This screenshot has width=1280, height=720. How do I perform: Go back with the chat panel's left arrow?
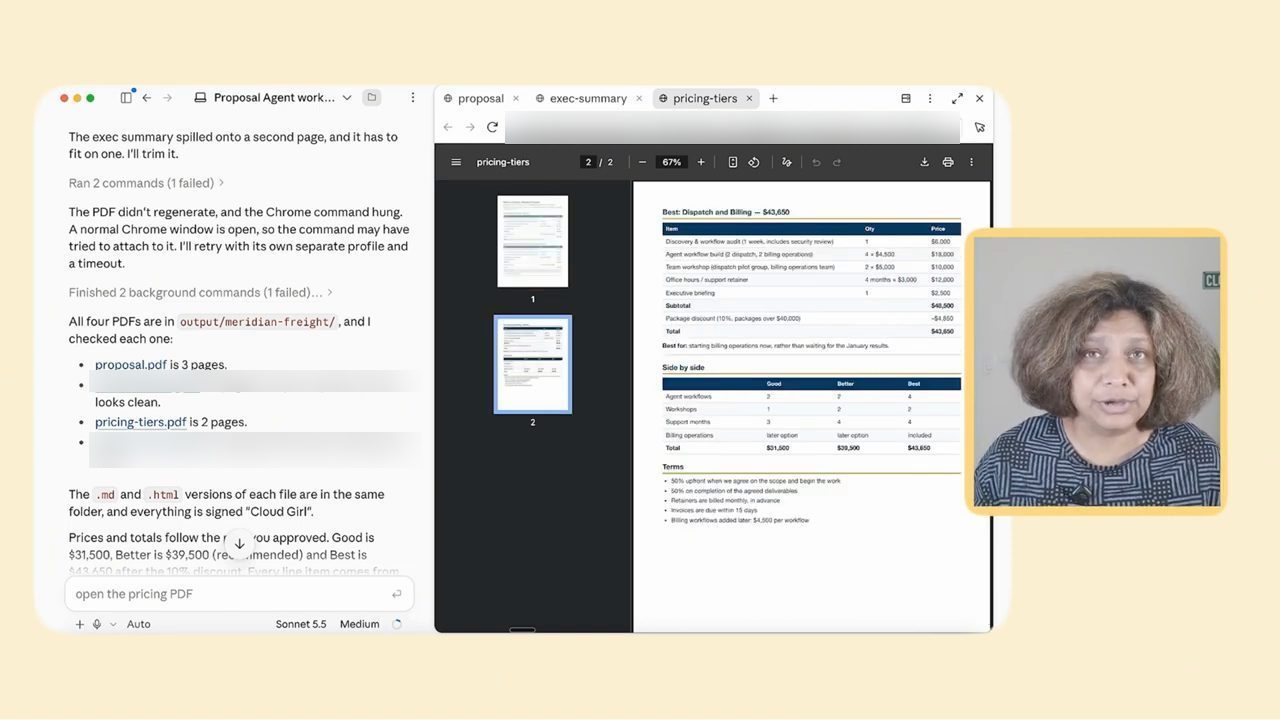point(147,98)
